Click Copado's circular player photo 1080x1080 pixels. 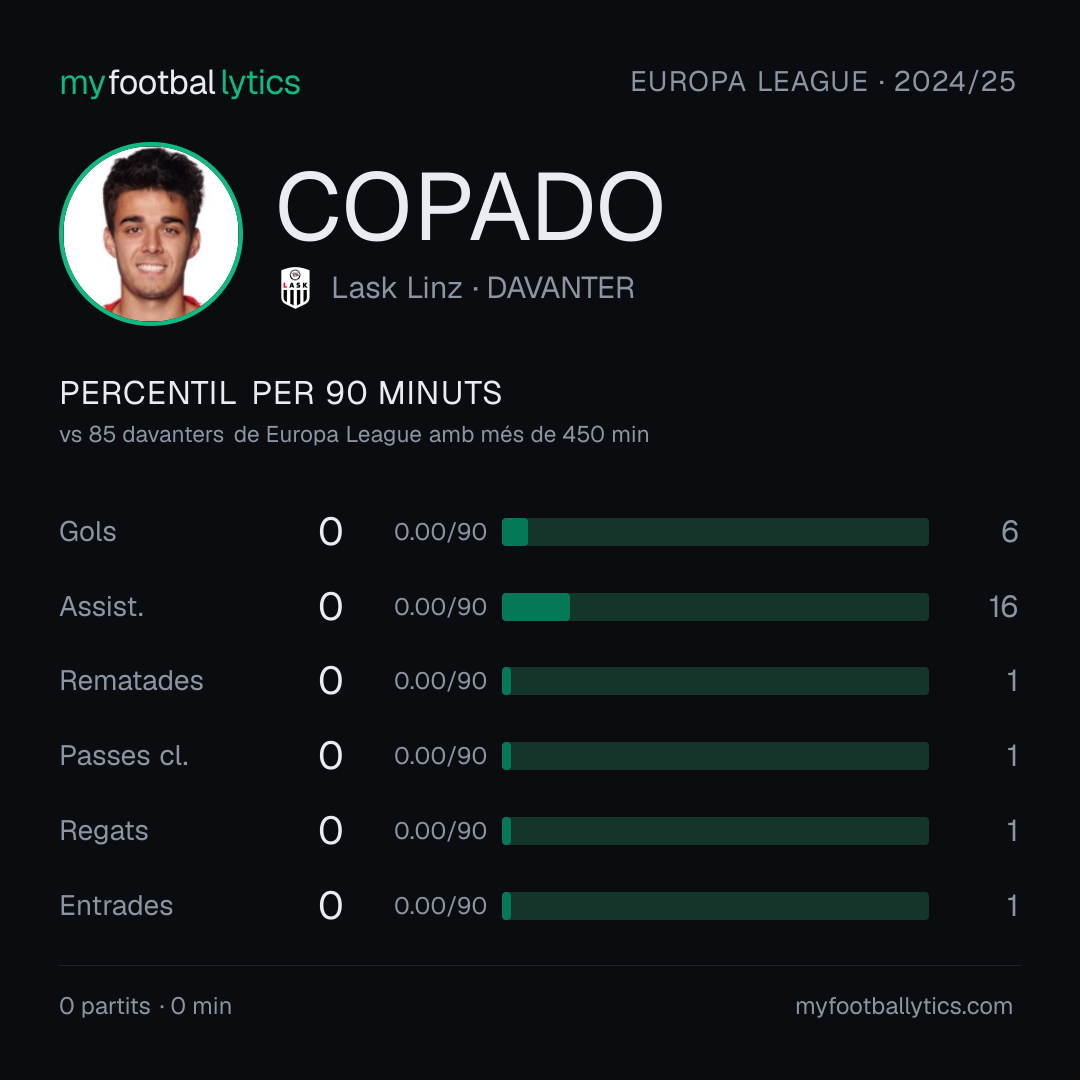click(x=151, y=233)
